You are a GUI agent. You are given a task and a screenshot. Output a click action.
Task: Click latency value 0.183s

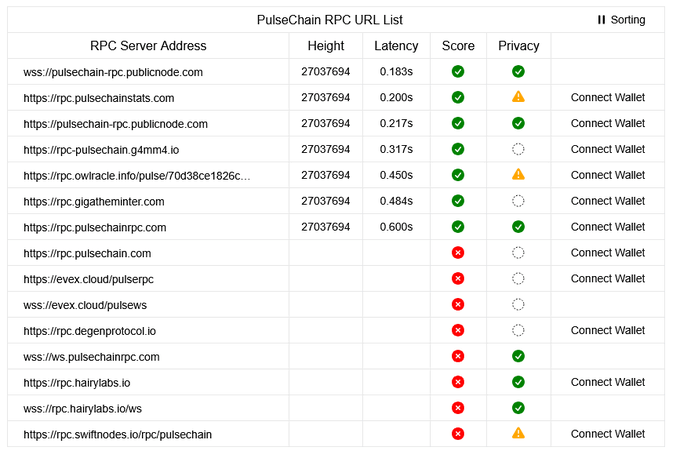click(x=396, y=72)
